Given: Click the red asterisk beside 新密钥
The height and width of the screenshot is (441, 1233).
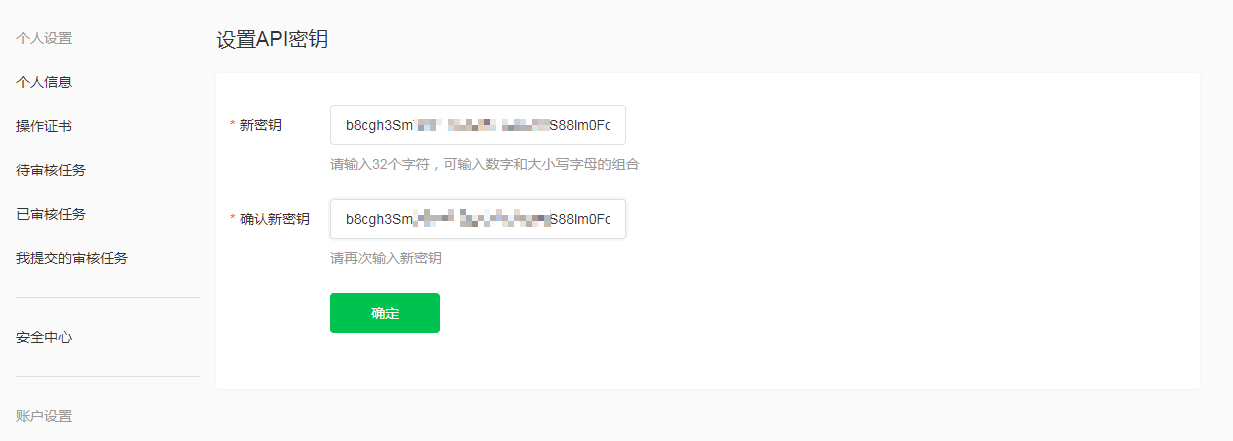Looking at the screenshot, I should click(233, 125).
